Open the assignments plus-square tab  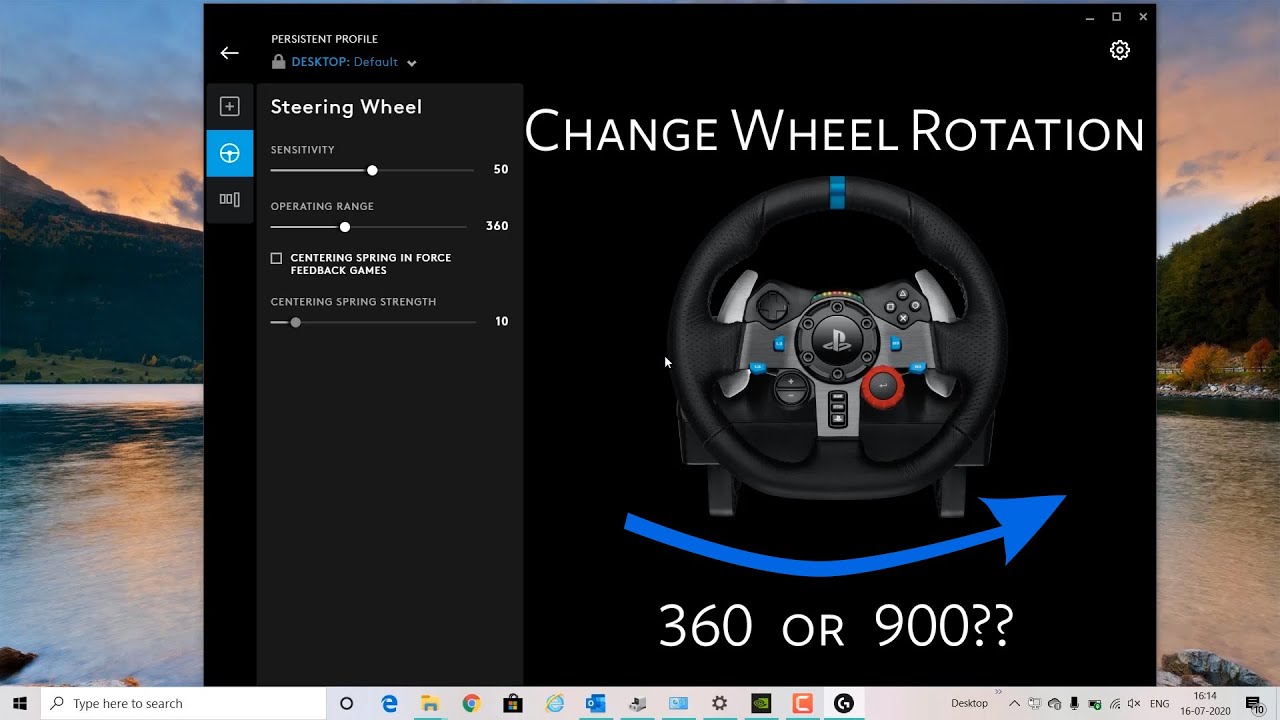click(230, 106)
